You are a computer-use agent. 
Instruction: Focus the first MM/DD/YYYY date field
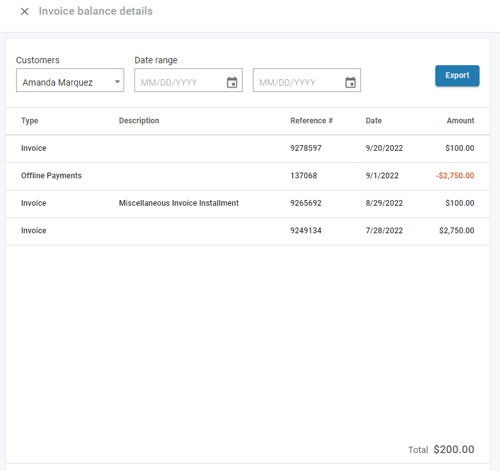(x=188, y=80)
